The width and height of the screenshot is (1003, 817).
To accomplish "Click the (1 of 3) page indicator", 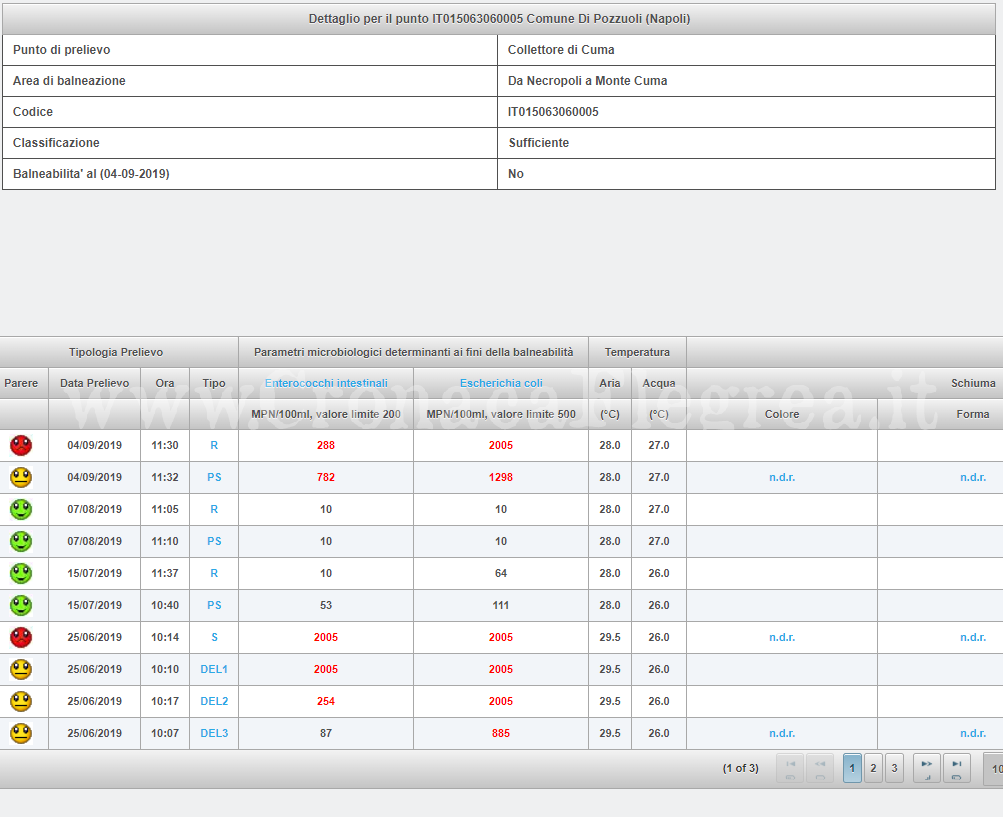I will 741,768.
